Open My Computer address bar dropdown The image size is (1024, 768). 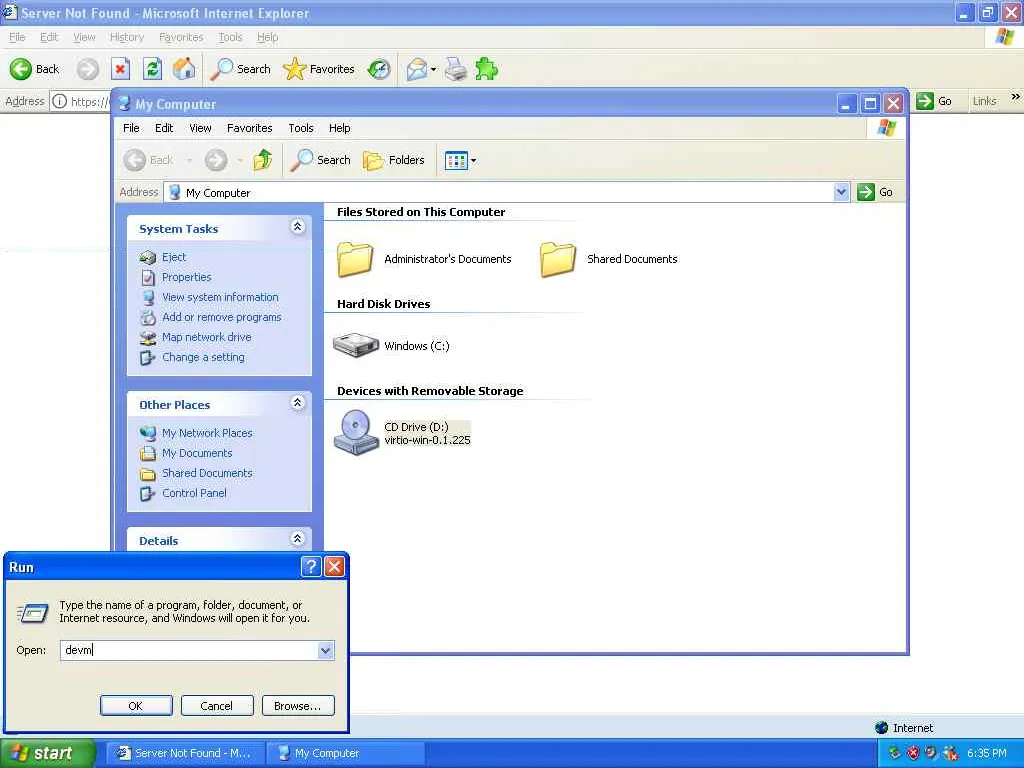click(841, 192)
